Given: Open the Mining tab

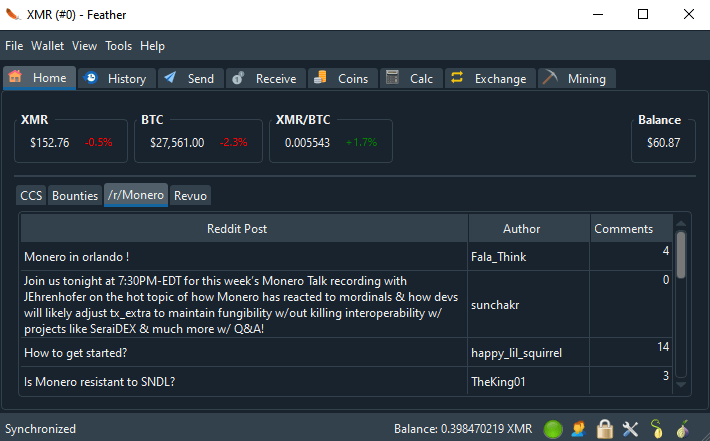Looking at the screenshot, I should coord(576,78).
